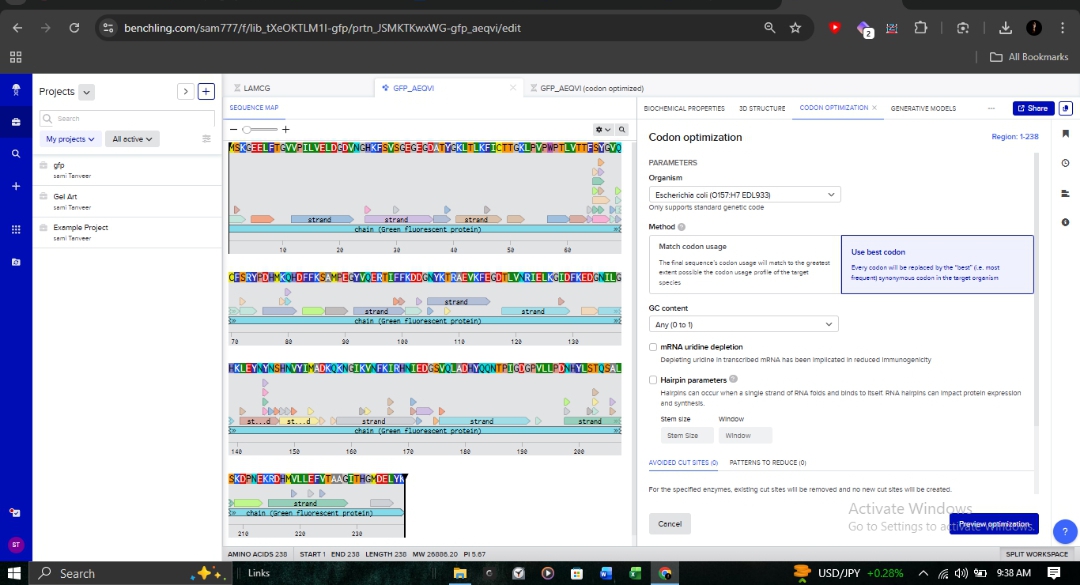Click the sequence map search magnifier icon

(621, 129)
